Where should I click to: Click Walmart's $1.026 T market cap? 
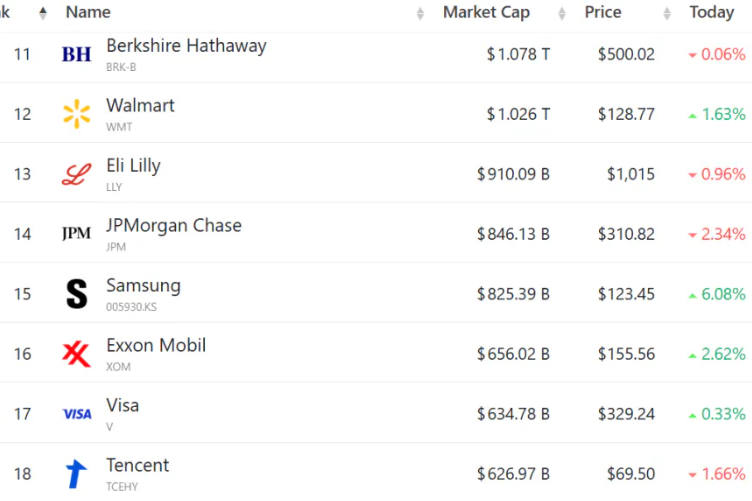[x=518, y=114]
